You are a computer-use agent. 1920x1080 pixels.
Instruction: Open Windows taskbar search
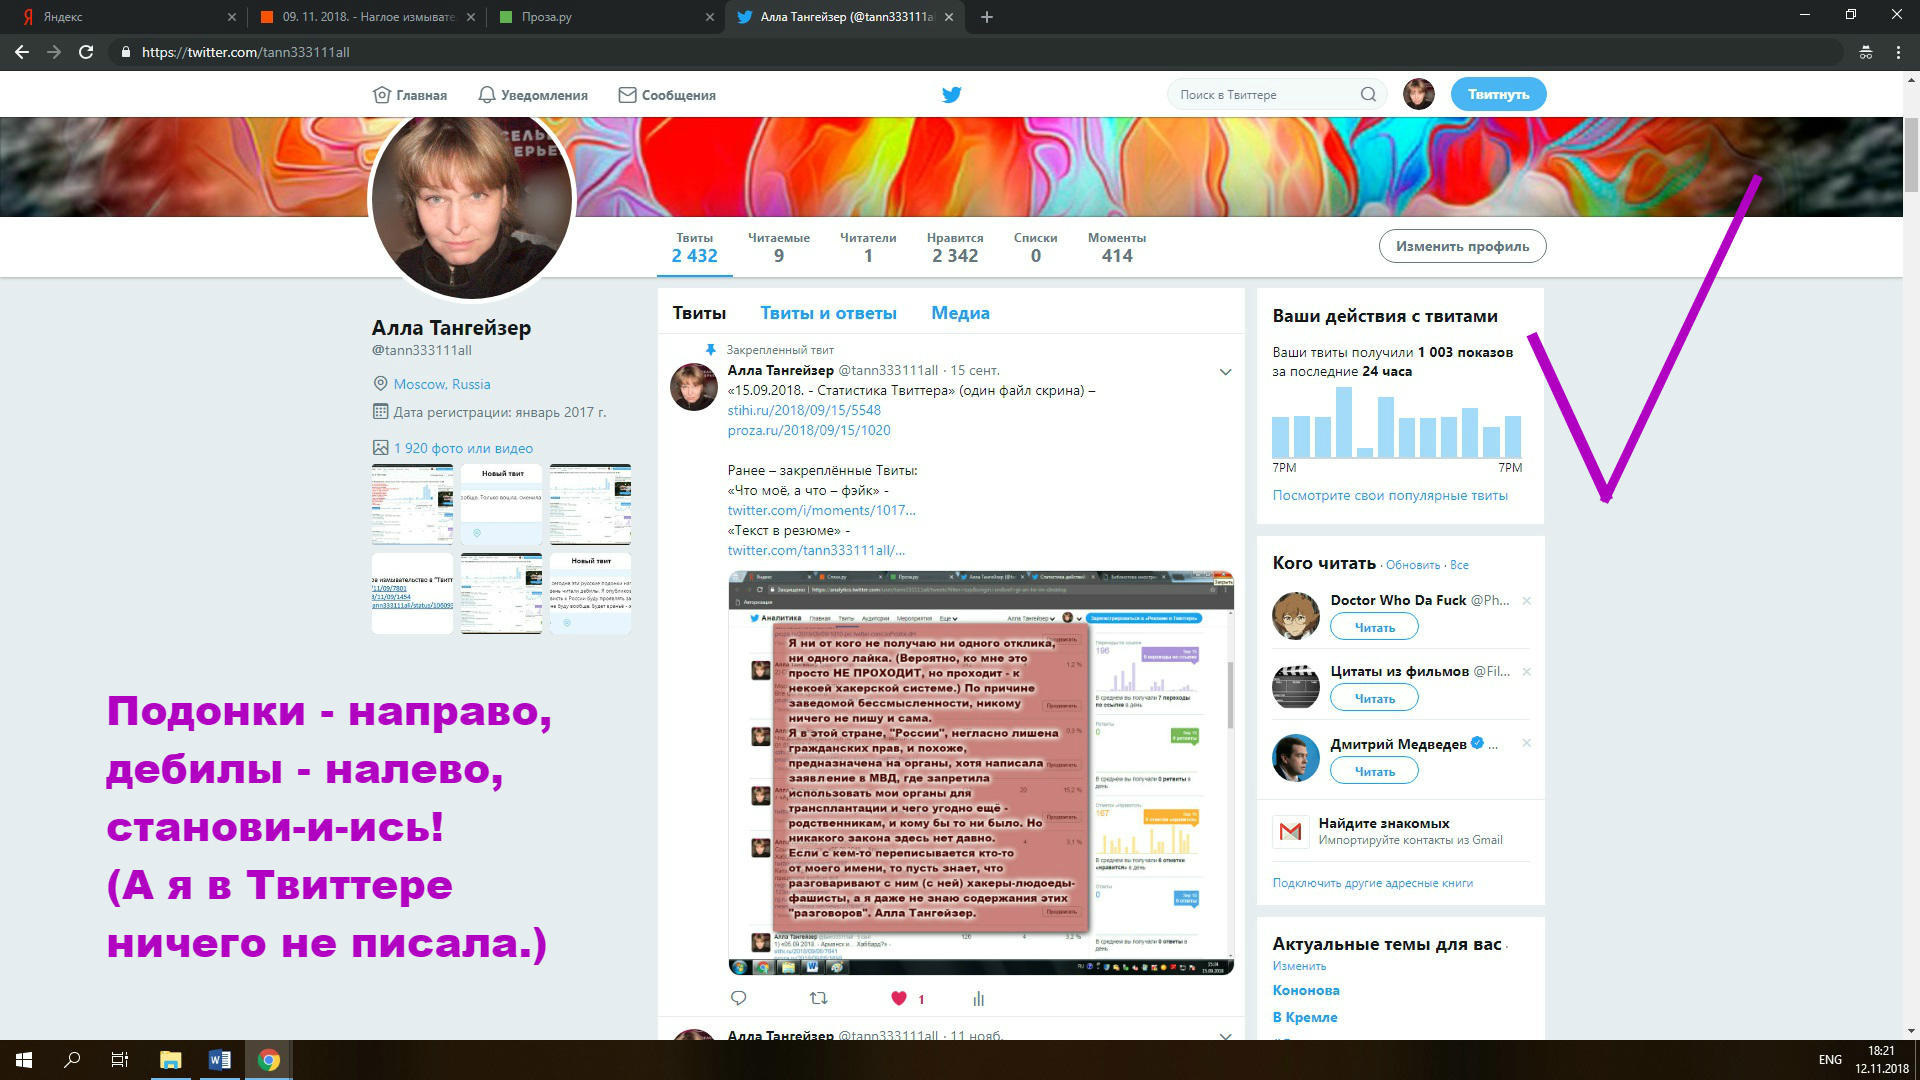pos(72,1060)
